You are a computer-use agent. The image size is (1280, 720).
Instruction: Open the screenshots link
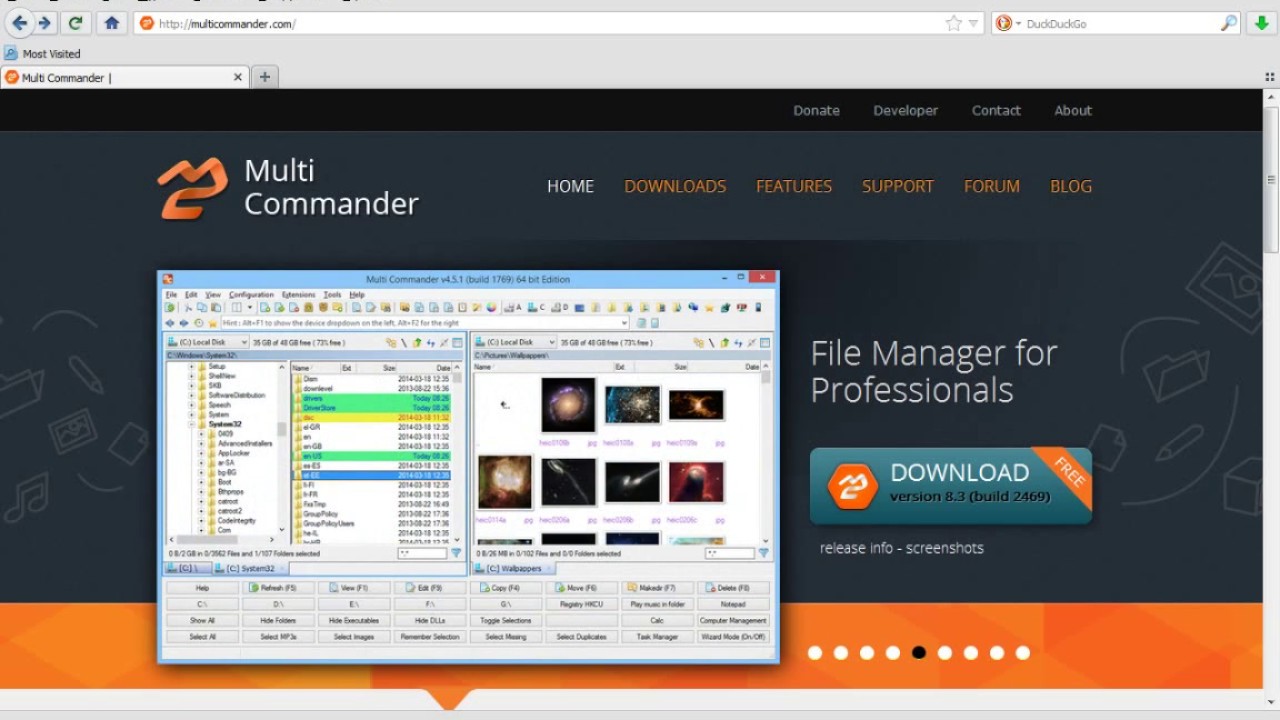[x=945, y=548]
